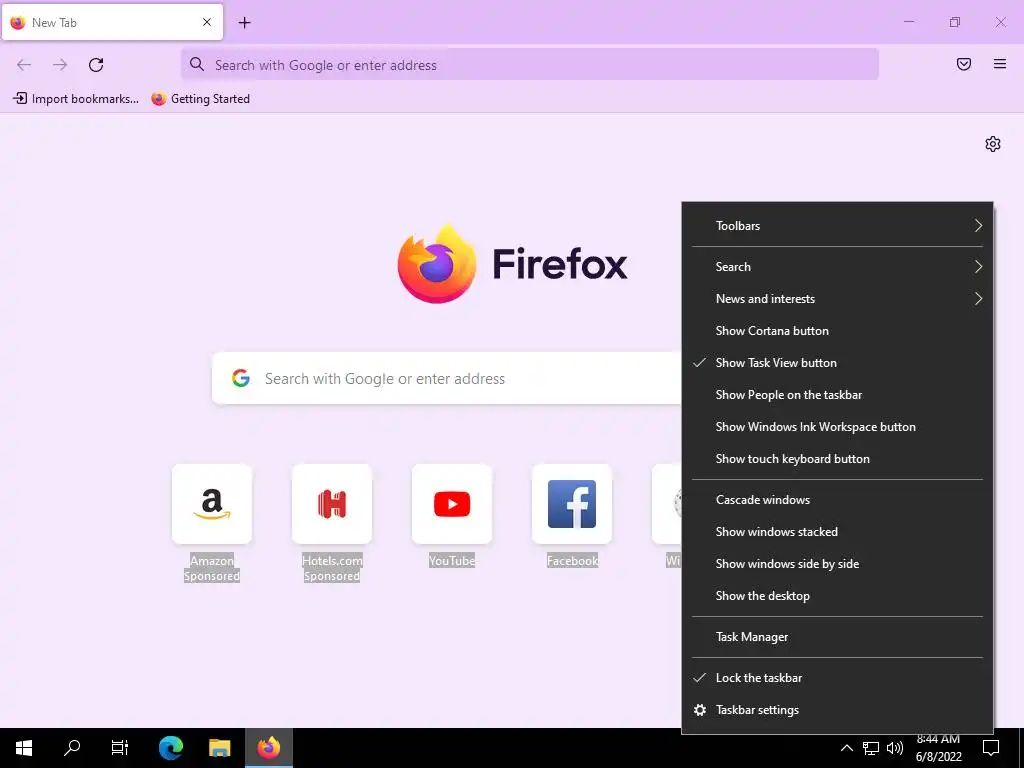The height and width of the screenshot is (768, 1024).
Task: Enable Show People on the taskbar
Action: (837, 394)
